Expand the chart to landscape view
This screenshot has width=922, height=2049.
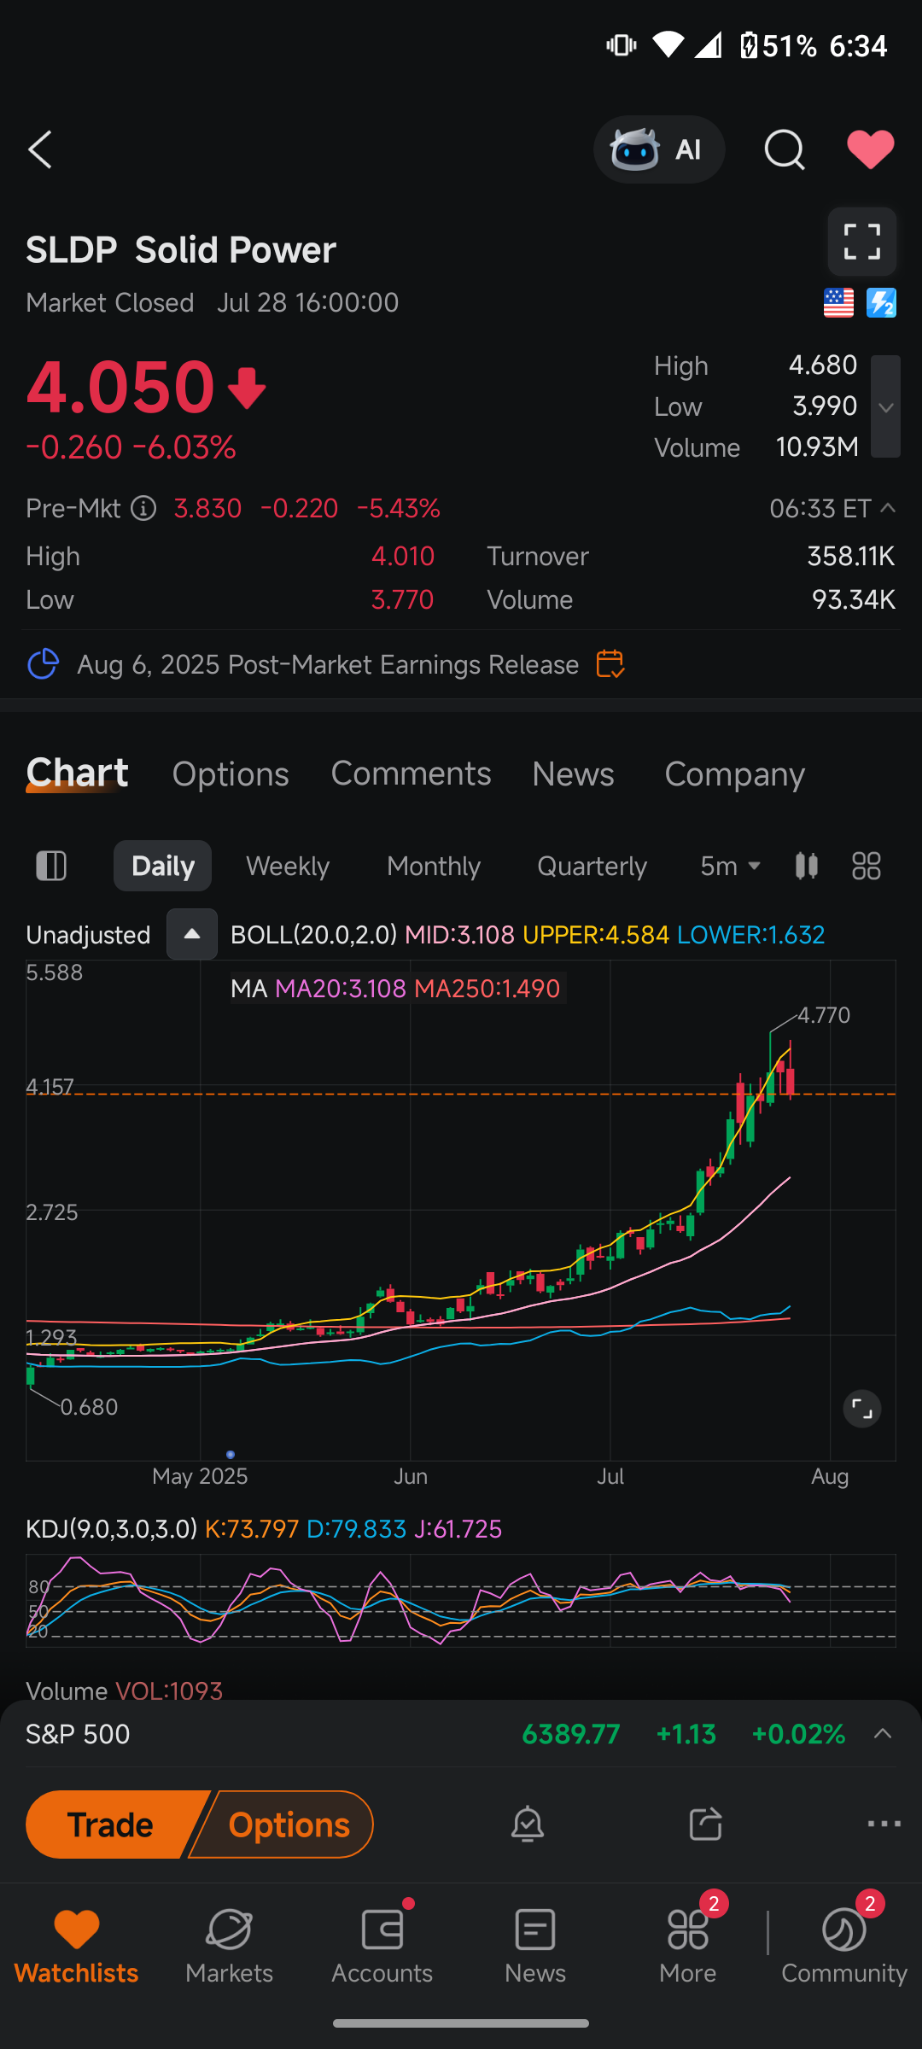pyautogui.click(x=862, y=1409)
